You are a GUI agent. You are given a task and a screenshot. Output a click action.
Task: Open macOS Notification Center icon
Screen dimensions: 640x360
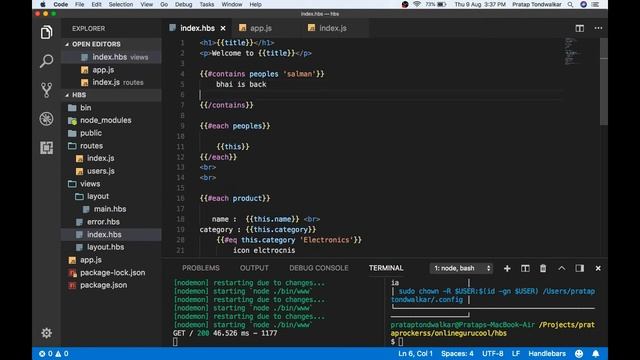(596, 4)
